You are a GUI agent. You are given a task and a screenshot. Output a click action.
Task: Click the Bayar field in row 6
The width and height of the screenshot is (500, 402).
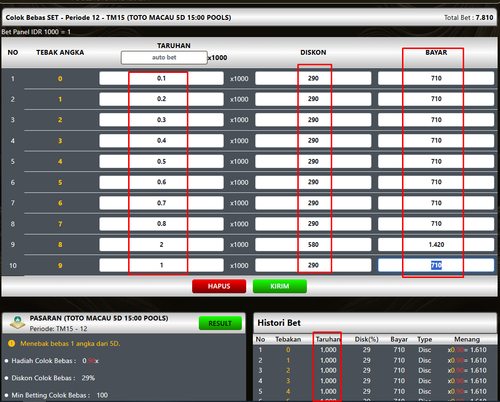click(436, 182)
